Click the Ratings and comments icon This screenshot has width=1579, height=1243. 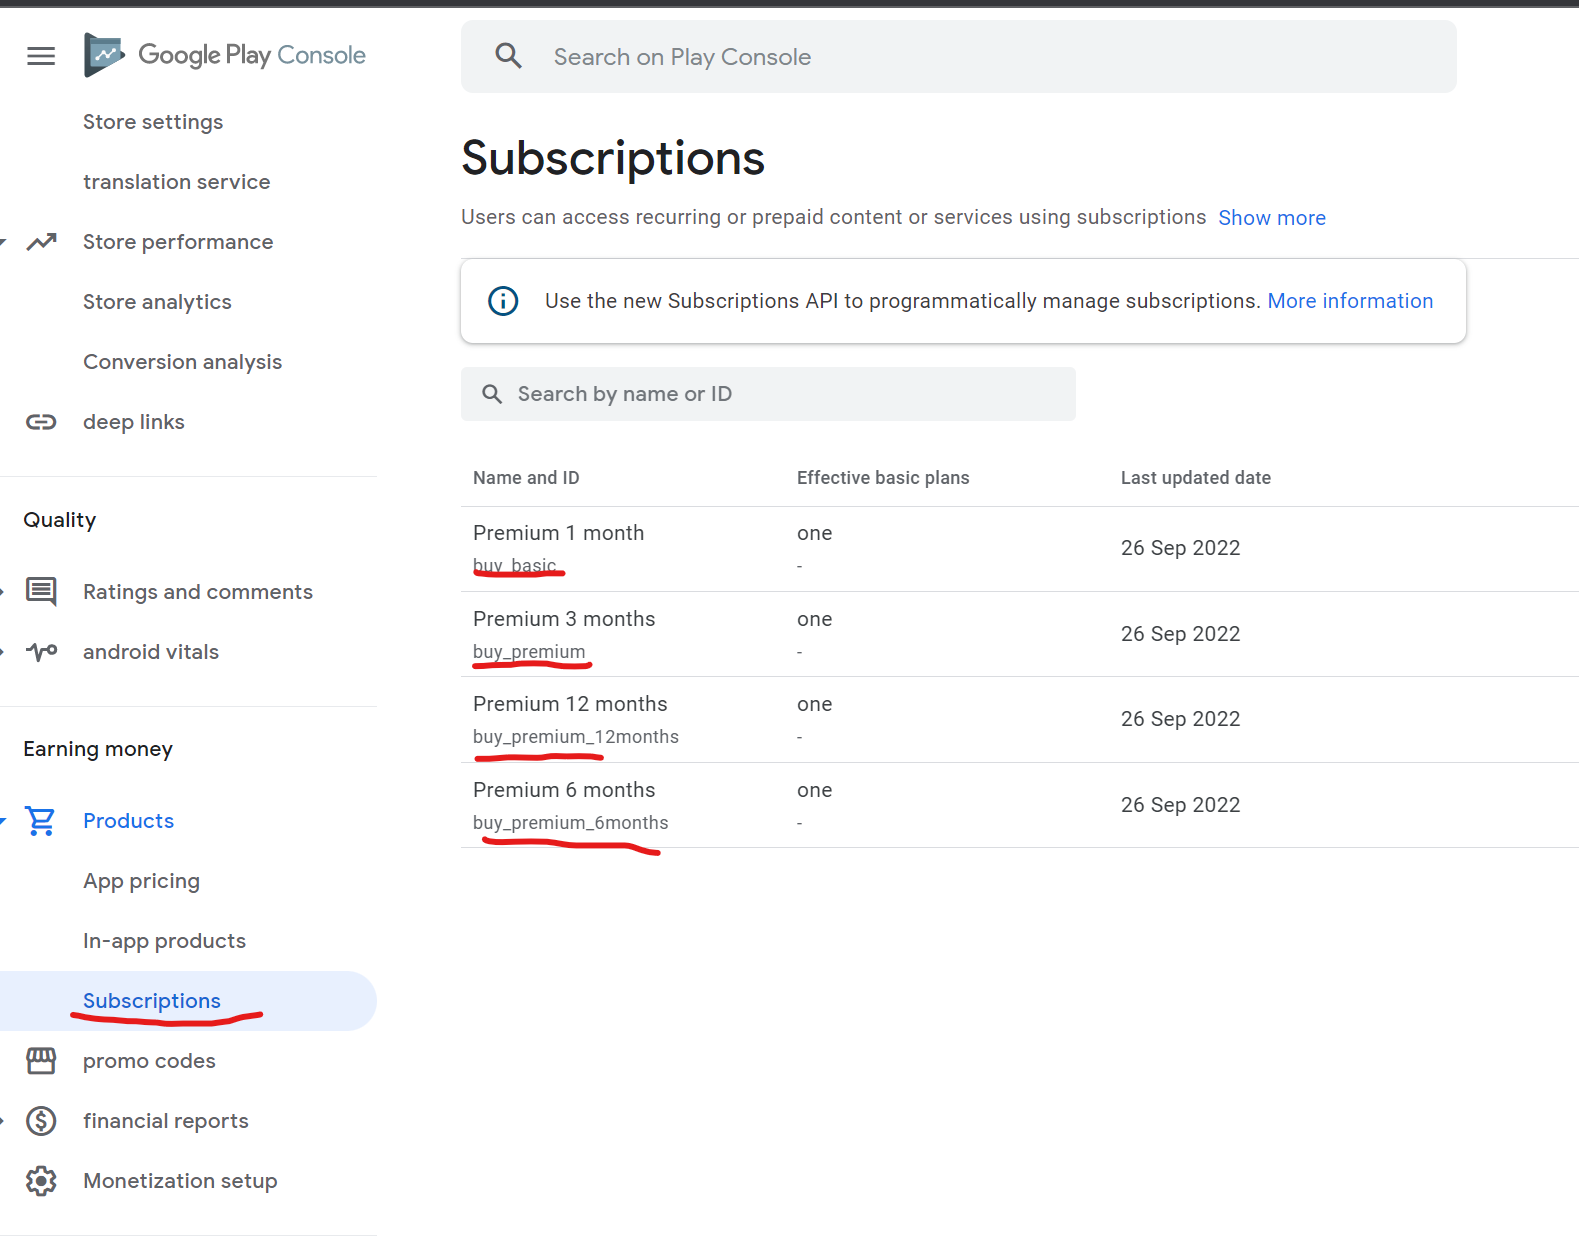coord(41,591)
